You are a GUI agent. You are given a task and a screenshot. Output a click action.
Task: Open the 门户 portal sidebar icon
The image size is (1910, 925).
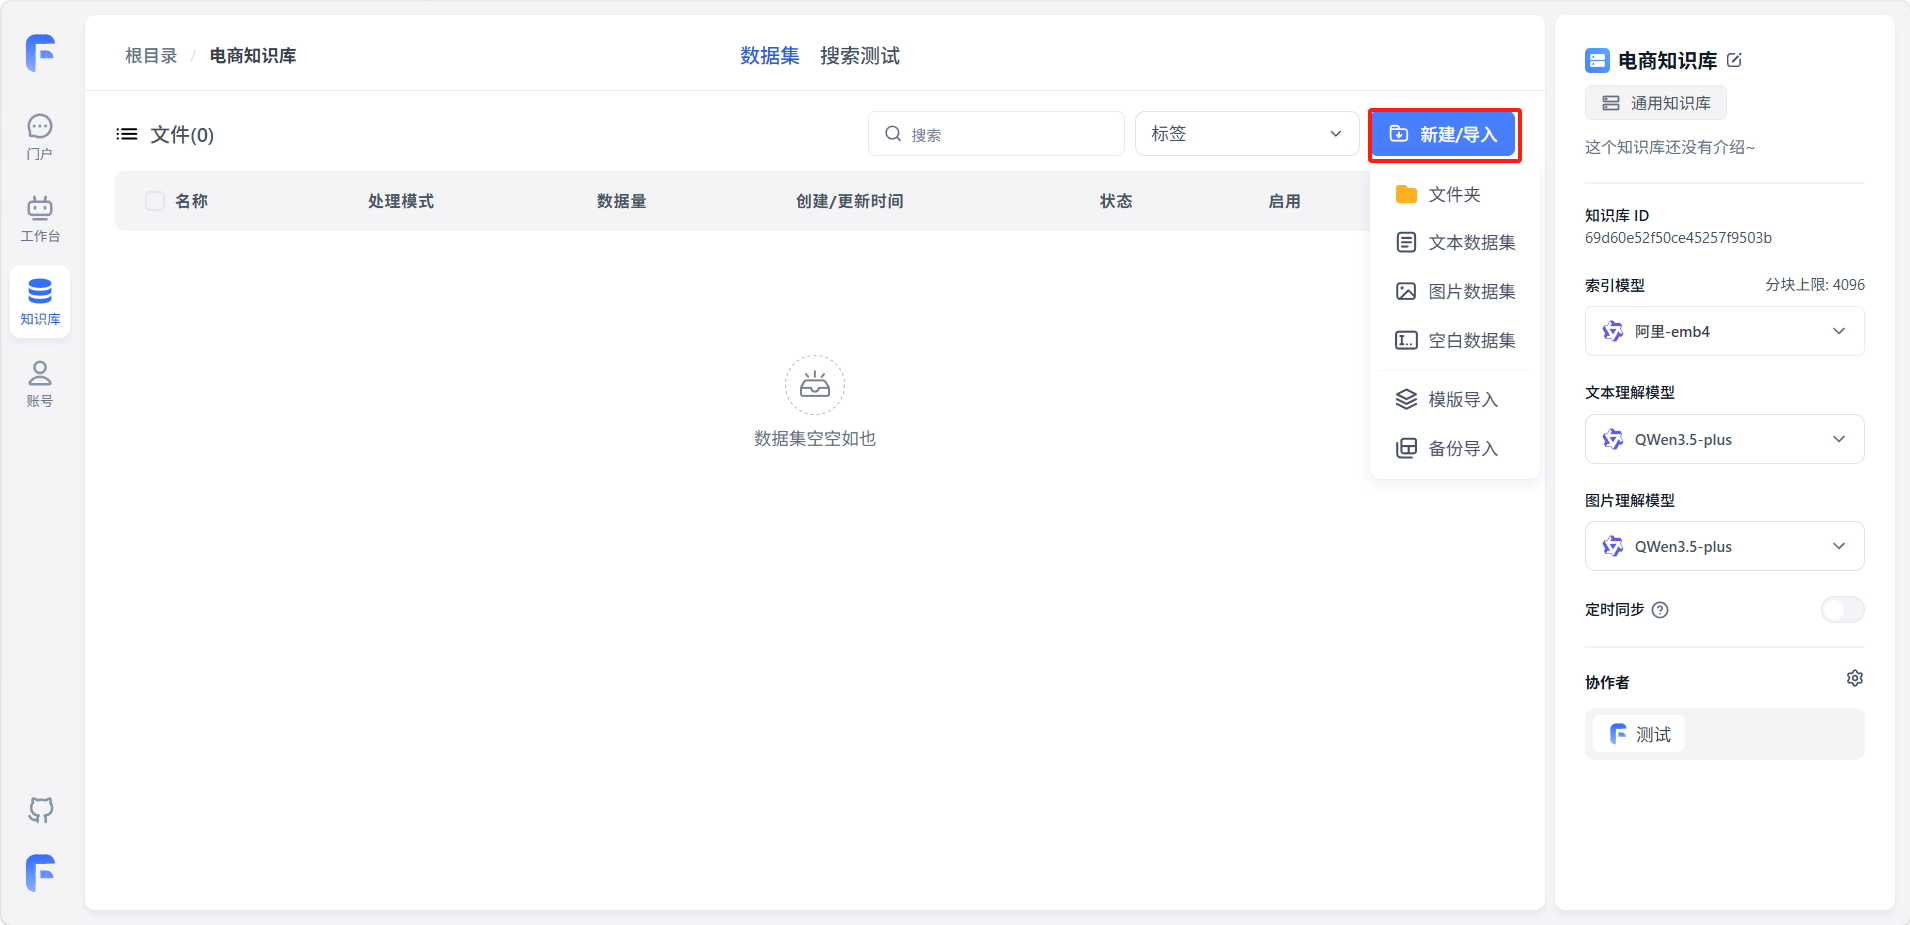40,136
